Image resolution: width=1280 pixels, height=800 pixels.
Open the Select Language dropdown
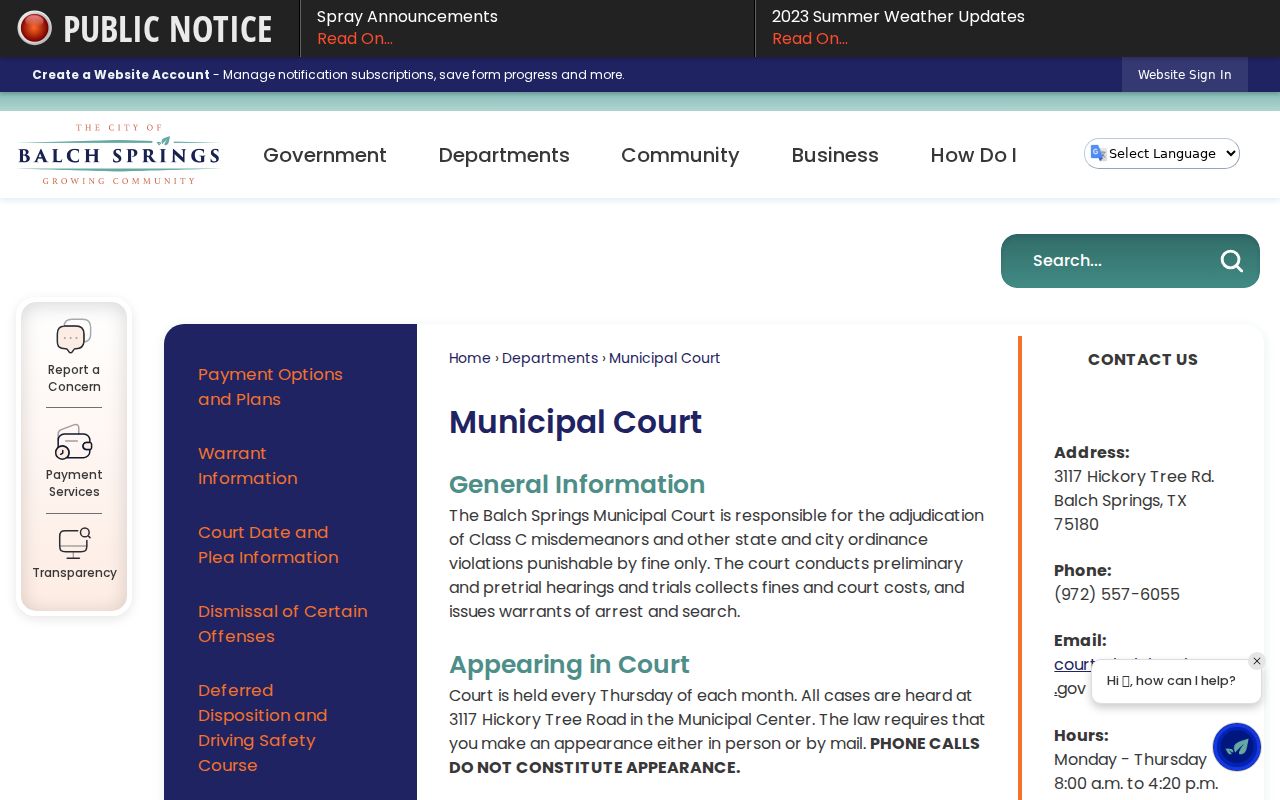point(1162,153)
